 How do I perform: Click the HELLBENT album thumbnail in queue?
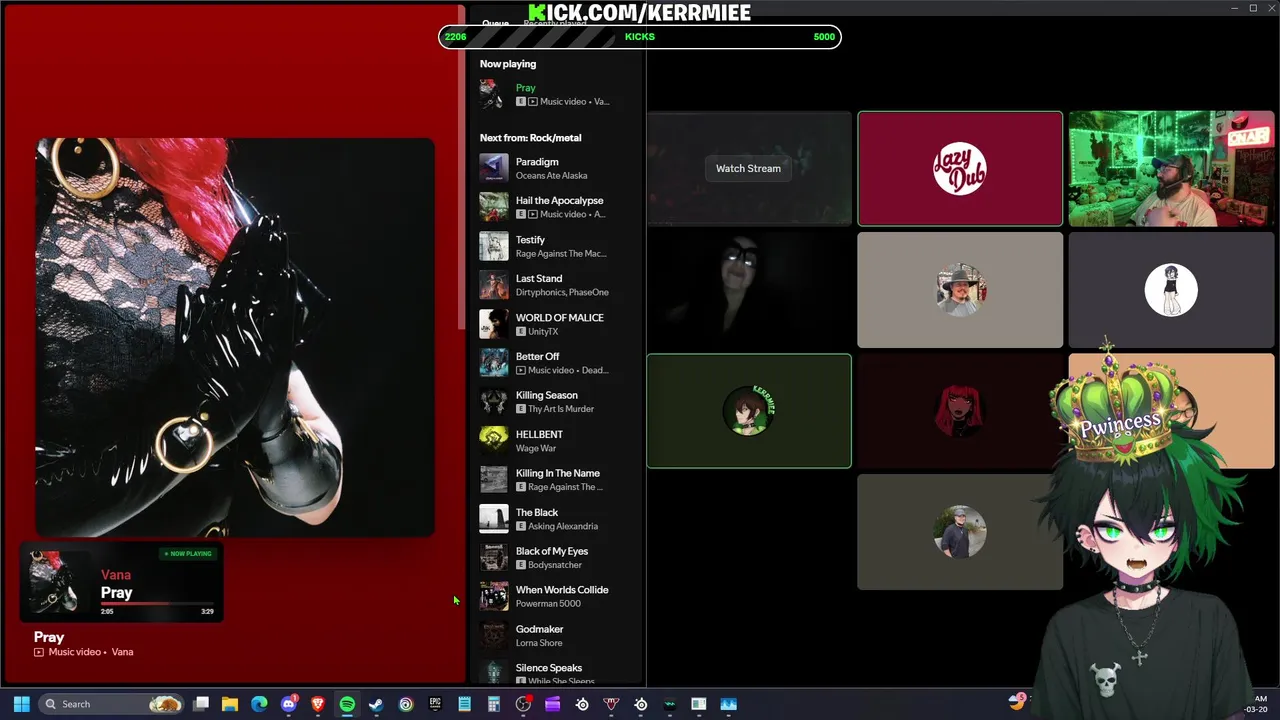494,441
